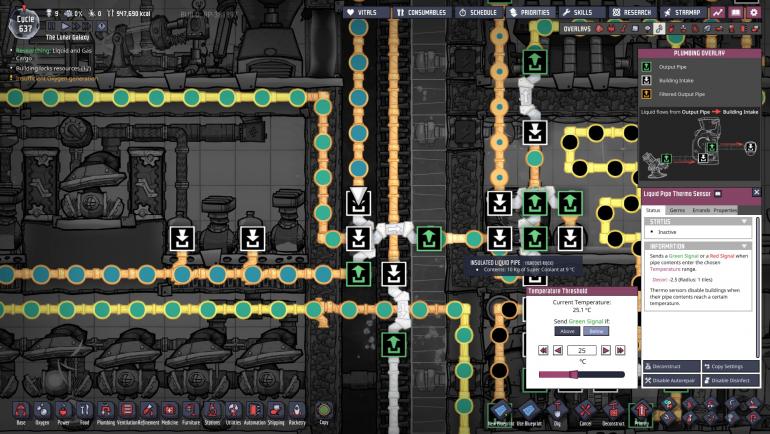
Task: Collapse the Information section arrow
Action: 744,245
